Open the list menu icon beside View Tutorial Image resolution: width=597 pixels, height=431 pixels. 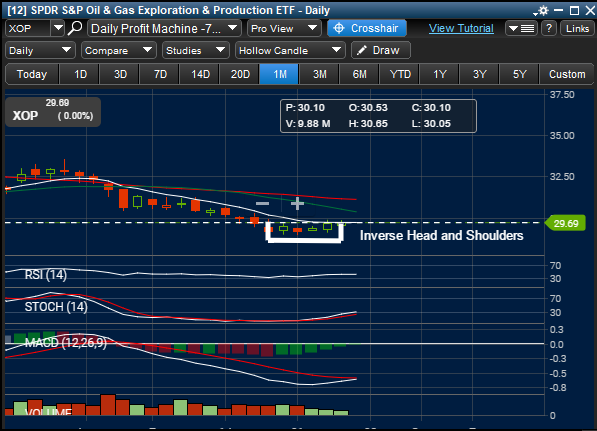[521, 29]
